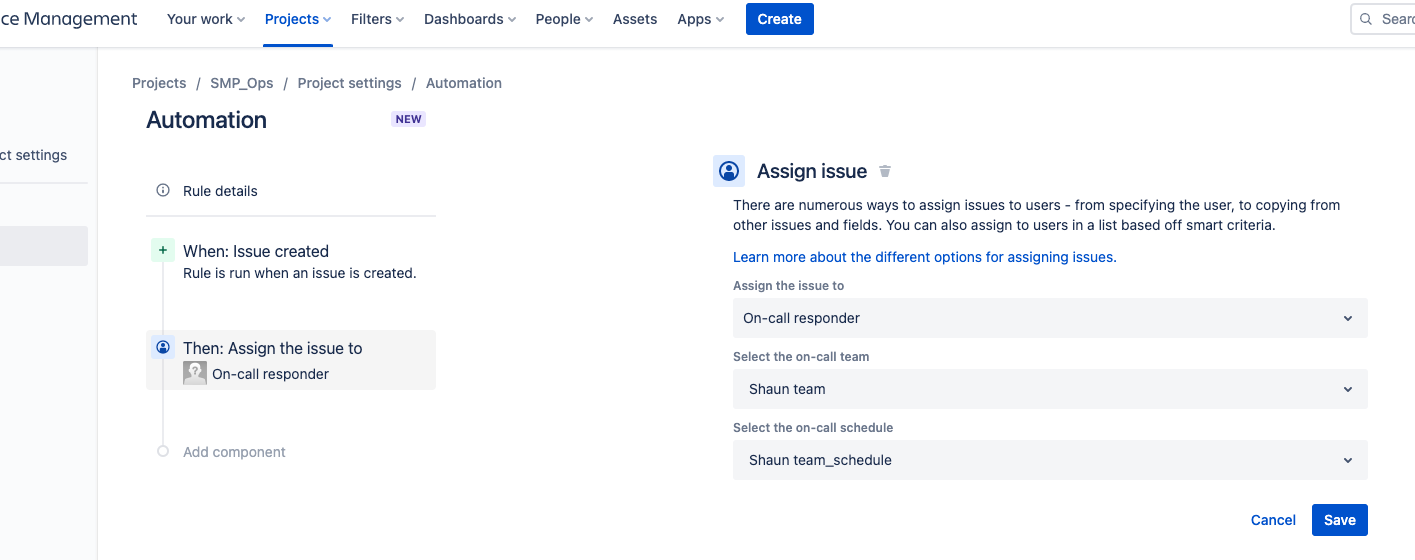Click the Automation page heading
Screen dimensions: 1415x560
[x=206, y=120]
